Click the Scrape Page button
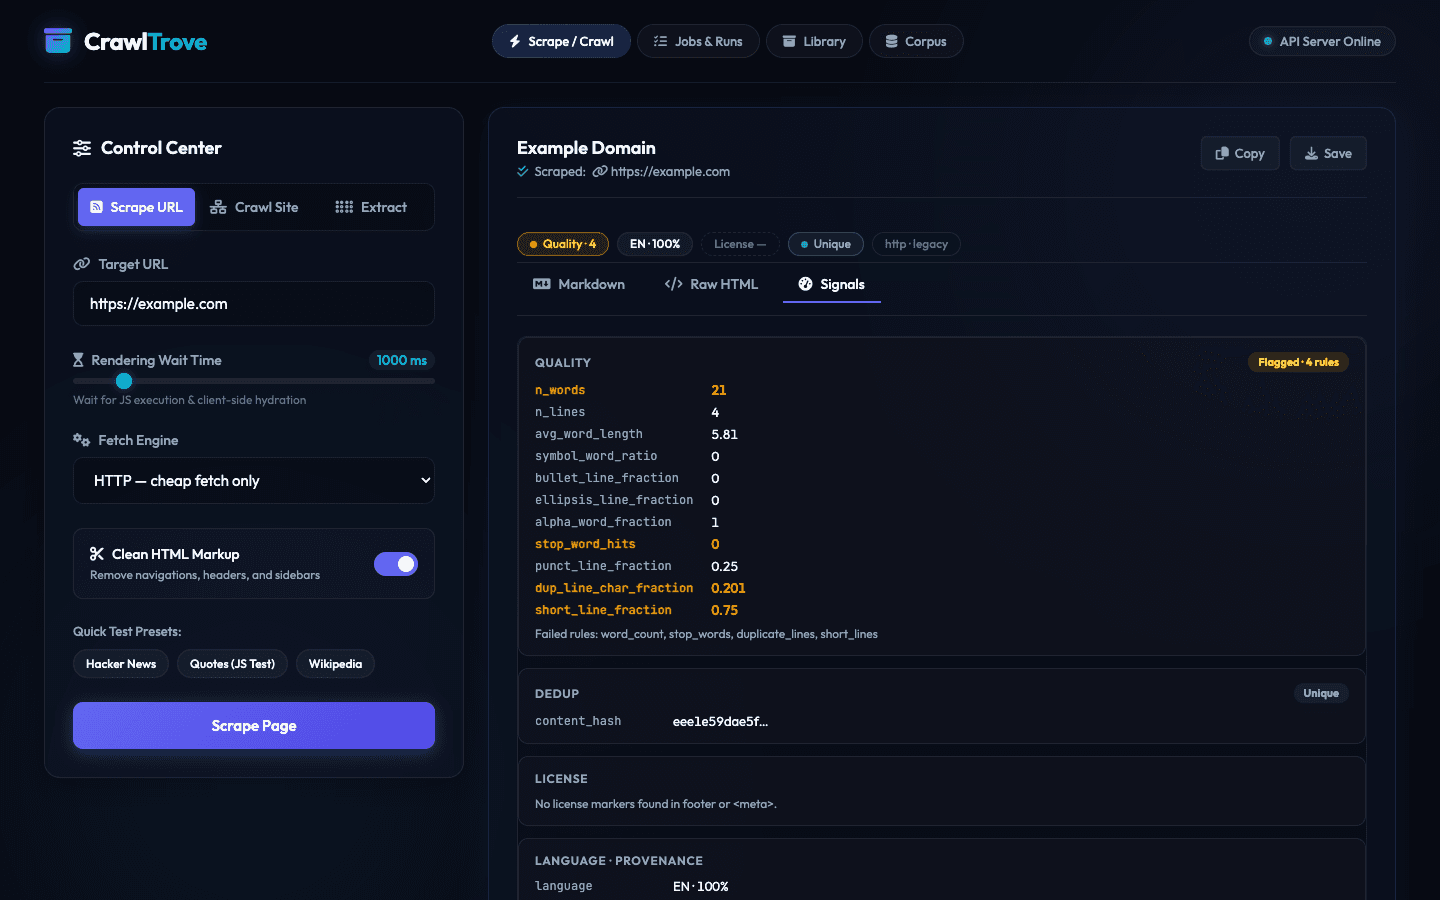The height and width of the screenshot is (900, 1440). (x=254, y=726)
